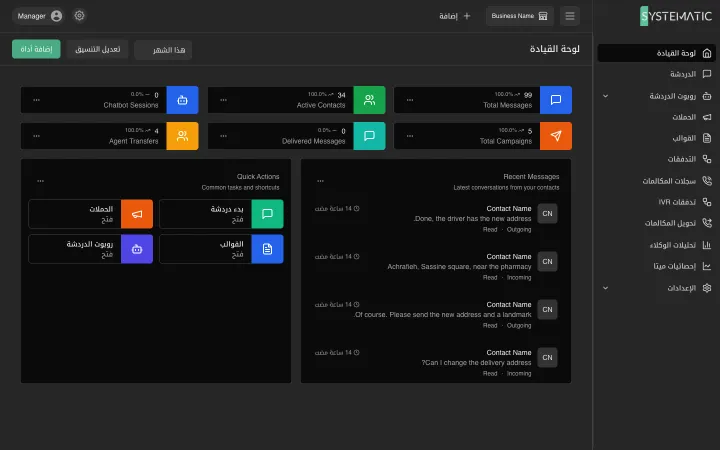
Task: Click the Business Name button
Action: click(x=520, y=16)
